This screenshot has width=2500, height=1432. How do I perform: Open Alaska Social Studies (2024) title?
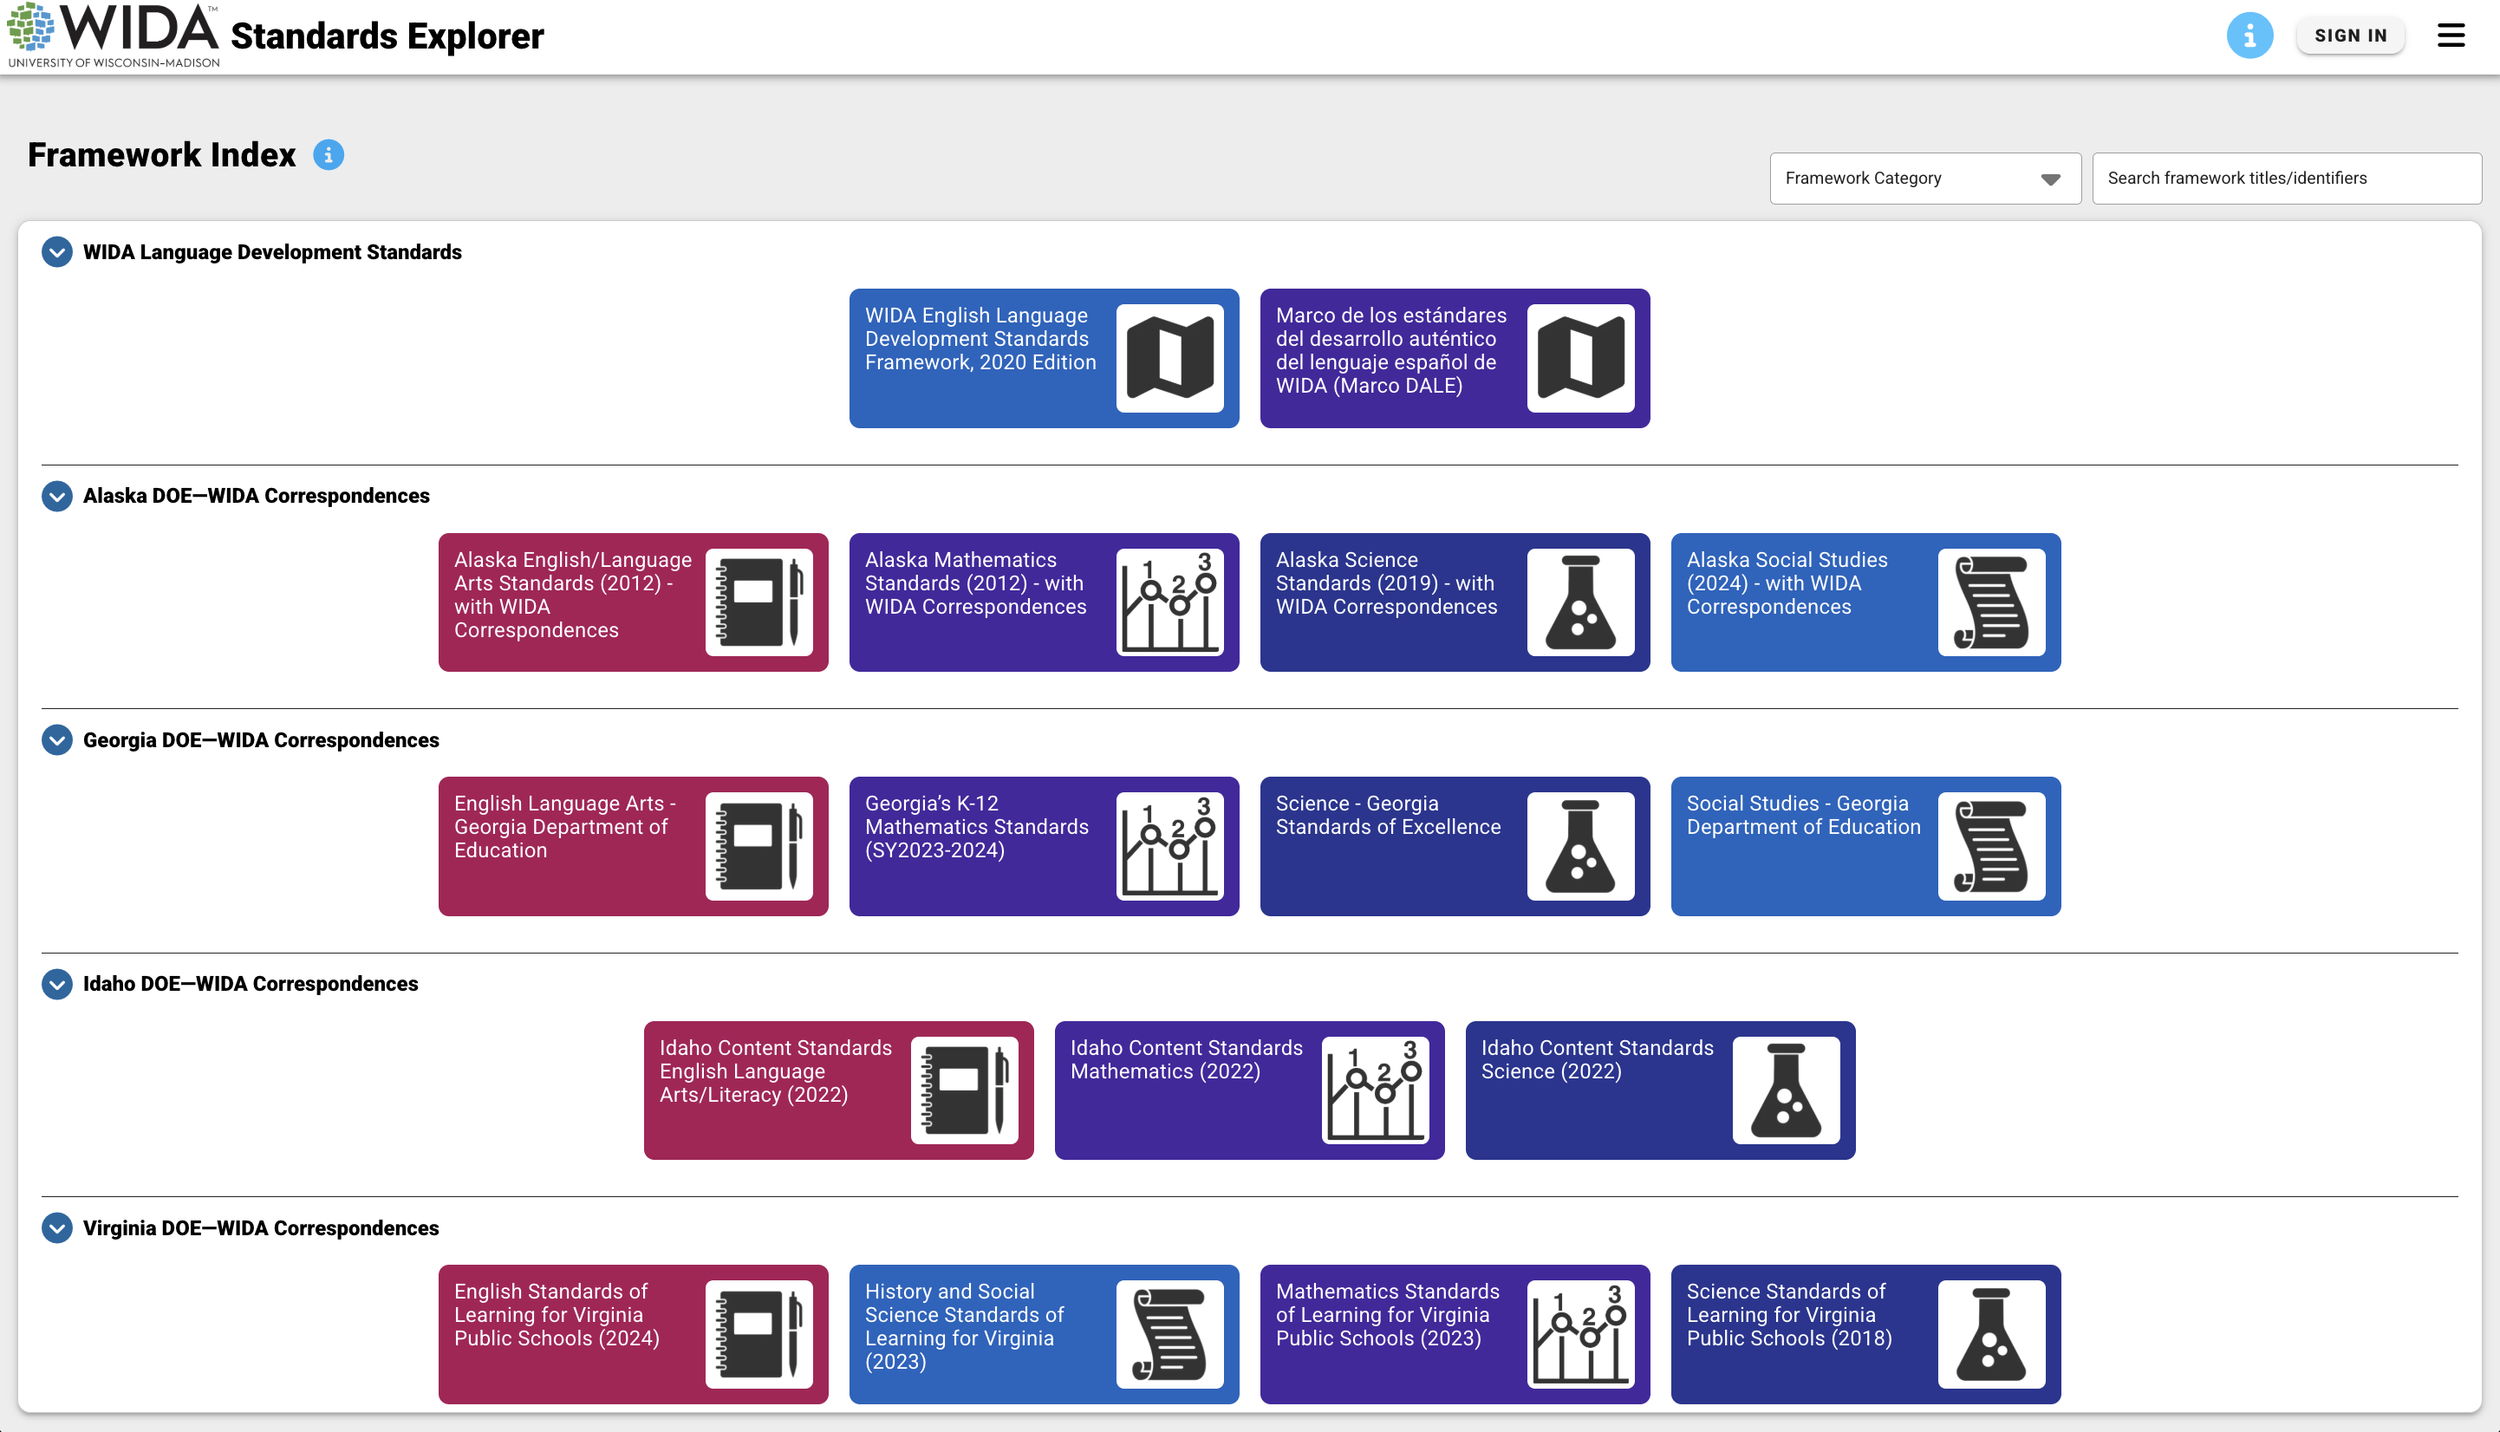(x=1787, y=583)
